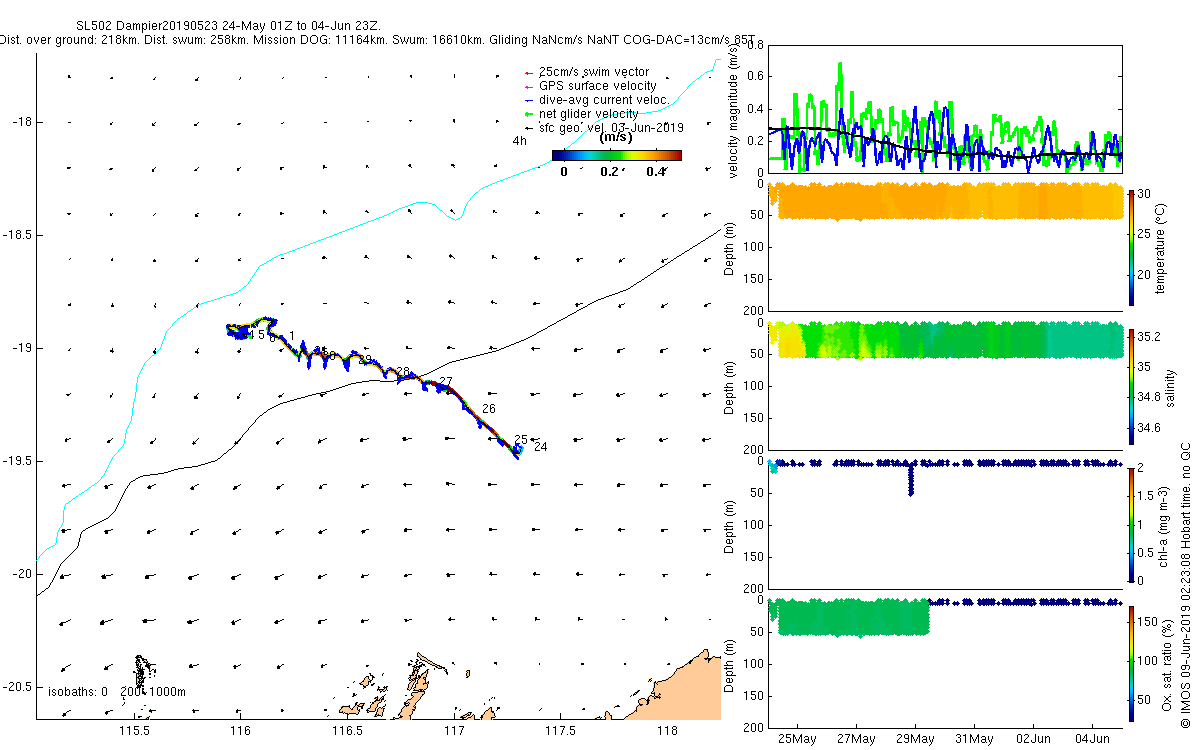The width and height of the screenshot is (1200, 750).
Task: Select the 'sfc geo. vel. 03-Jun-2019' legend entry
Action: click(604, 128)
